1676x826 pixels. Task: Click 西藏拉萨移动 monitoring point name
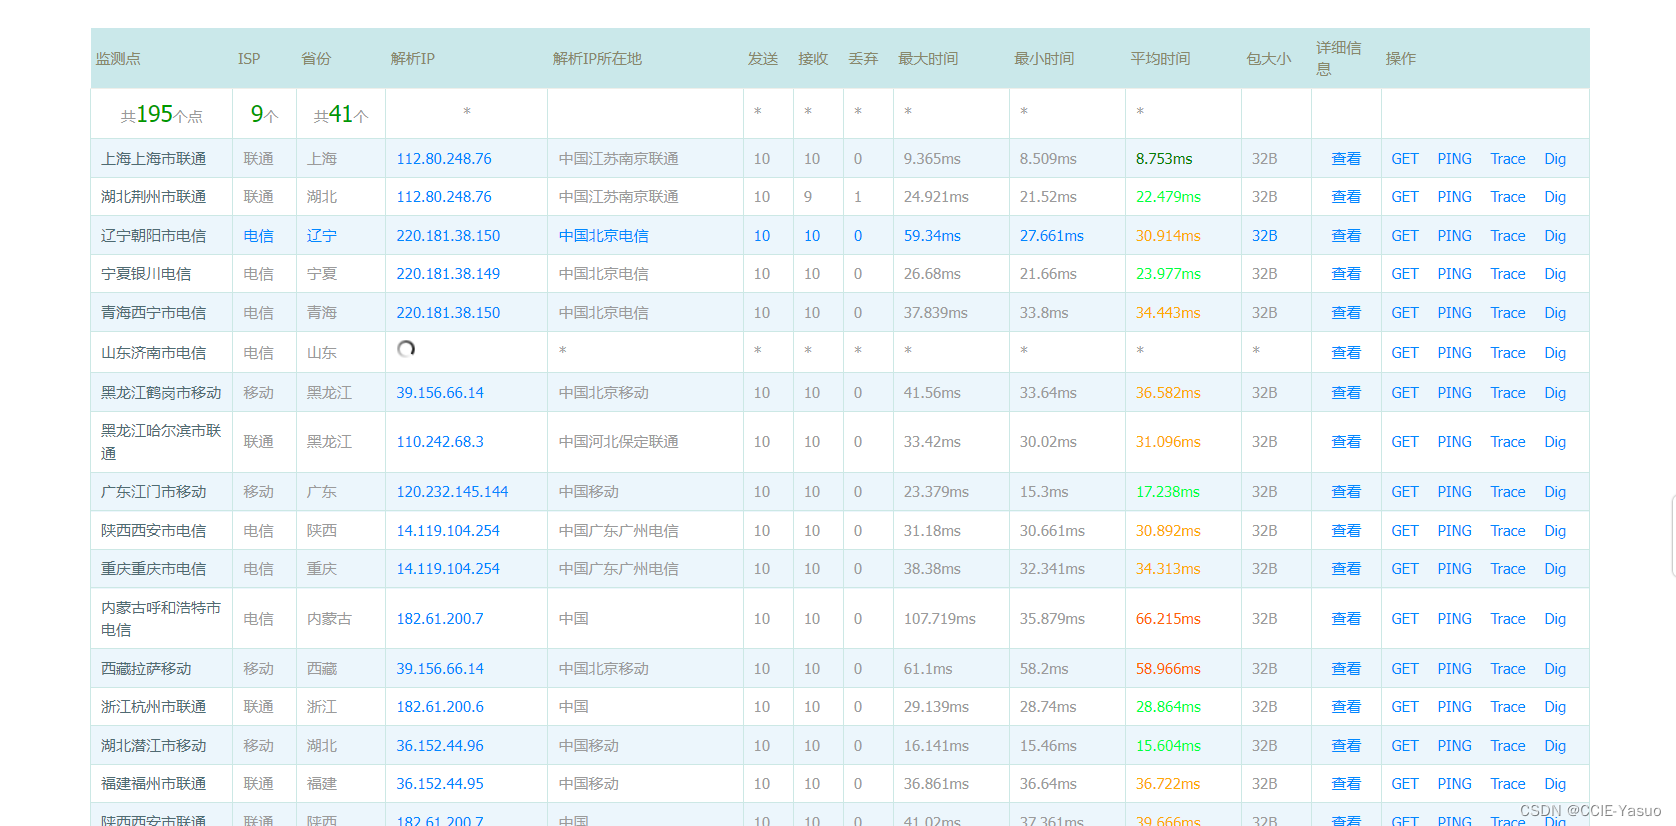pyautogui.click(x=146, y=669)
